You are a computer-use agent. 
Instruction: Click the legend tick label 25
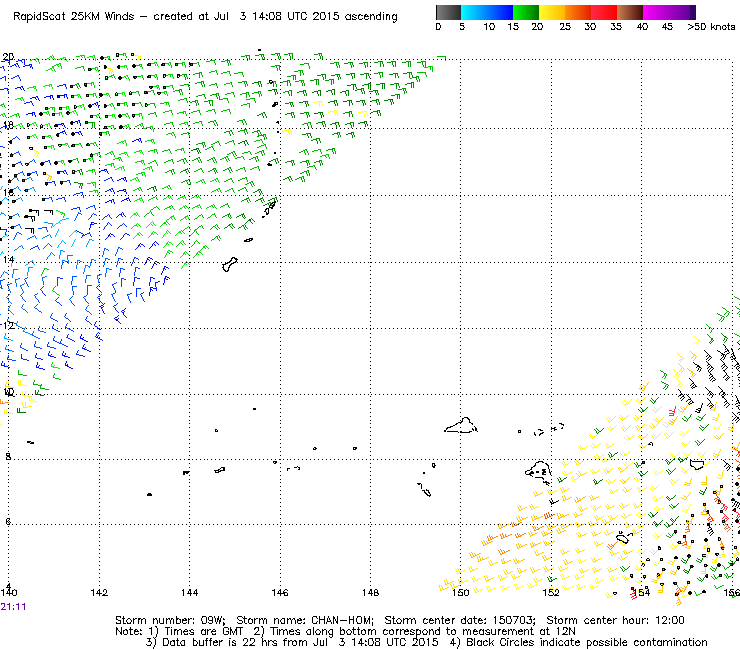(x=565, y=27)
